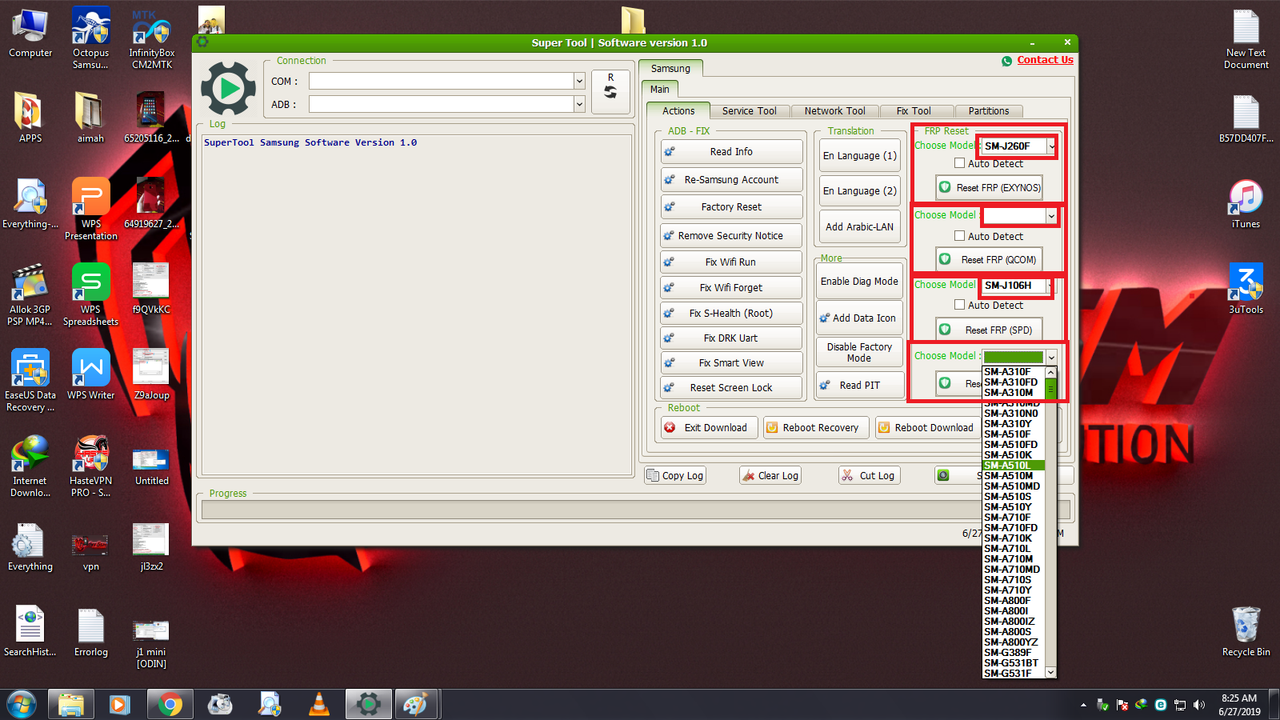Open Internet Download Manager desktop icon
The height and width of the screenshot is (720, 1280).
point(30,466)
